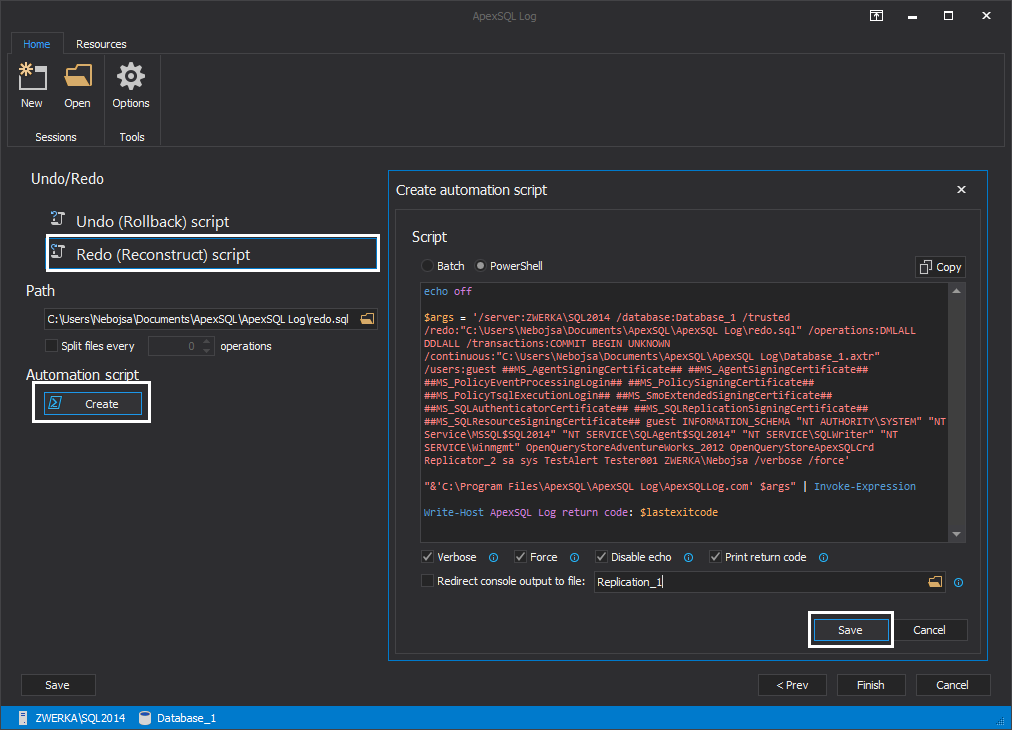This screenshot has width=1012, height=730.
Task: Close the Create automation script dialog
Action: point(961,190)
